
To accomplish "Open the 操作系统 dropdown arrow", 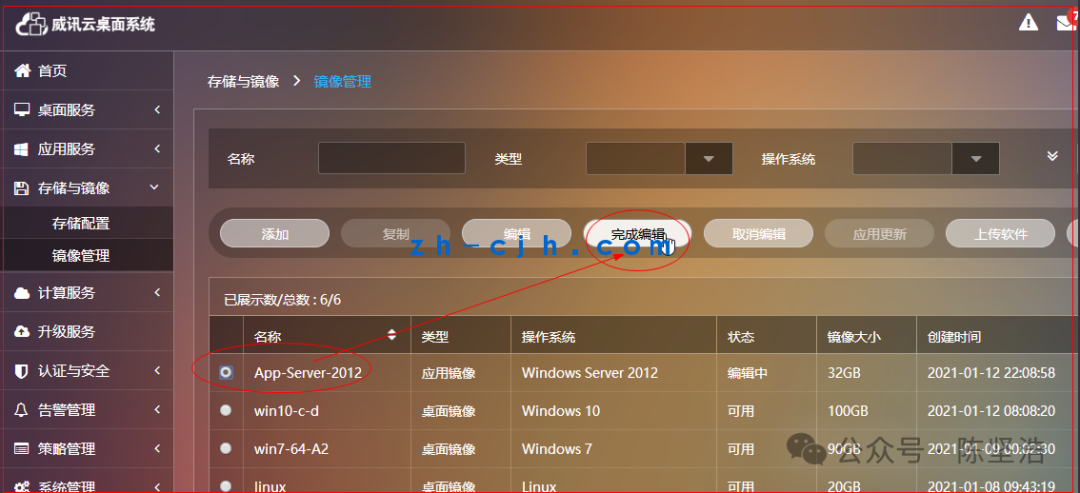I will tap(975, 159).
